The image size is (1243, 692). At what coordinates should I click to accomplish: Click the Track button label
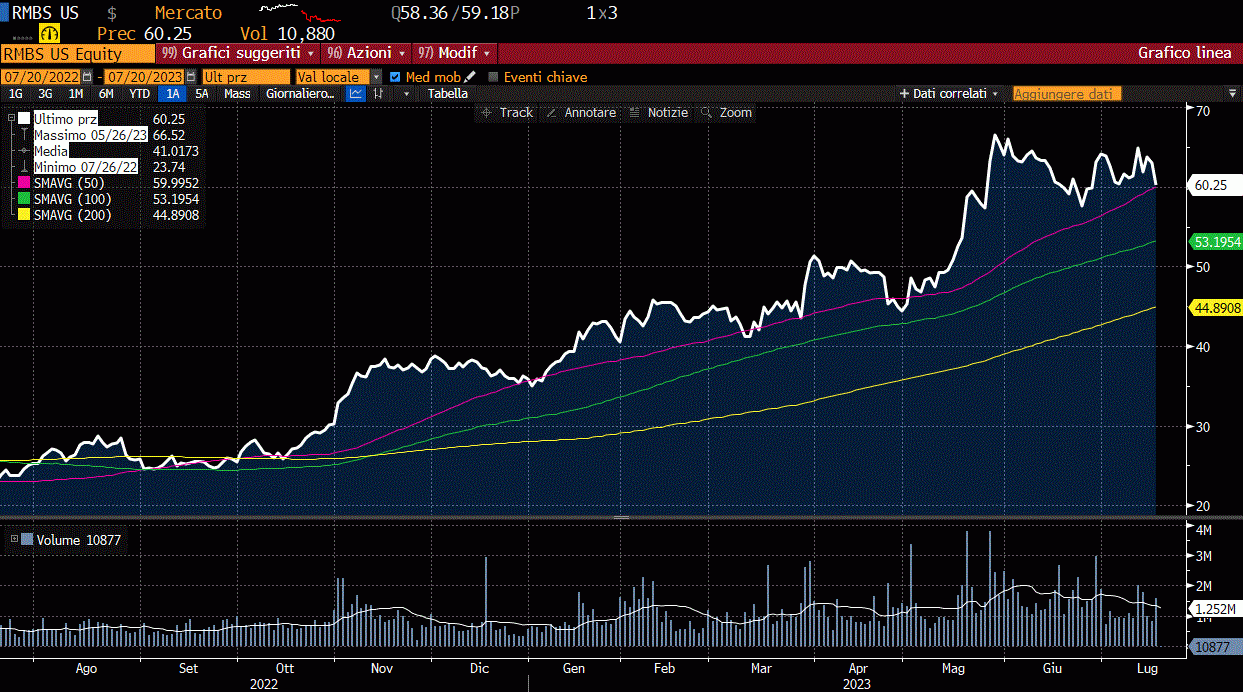click(x=516, y=113)
